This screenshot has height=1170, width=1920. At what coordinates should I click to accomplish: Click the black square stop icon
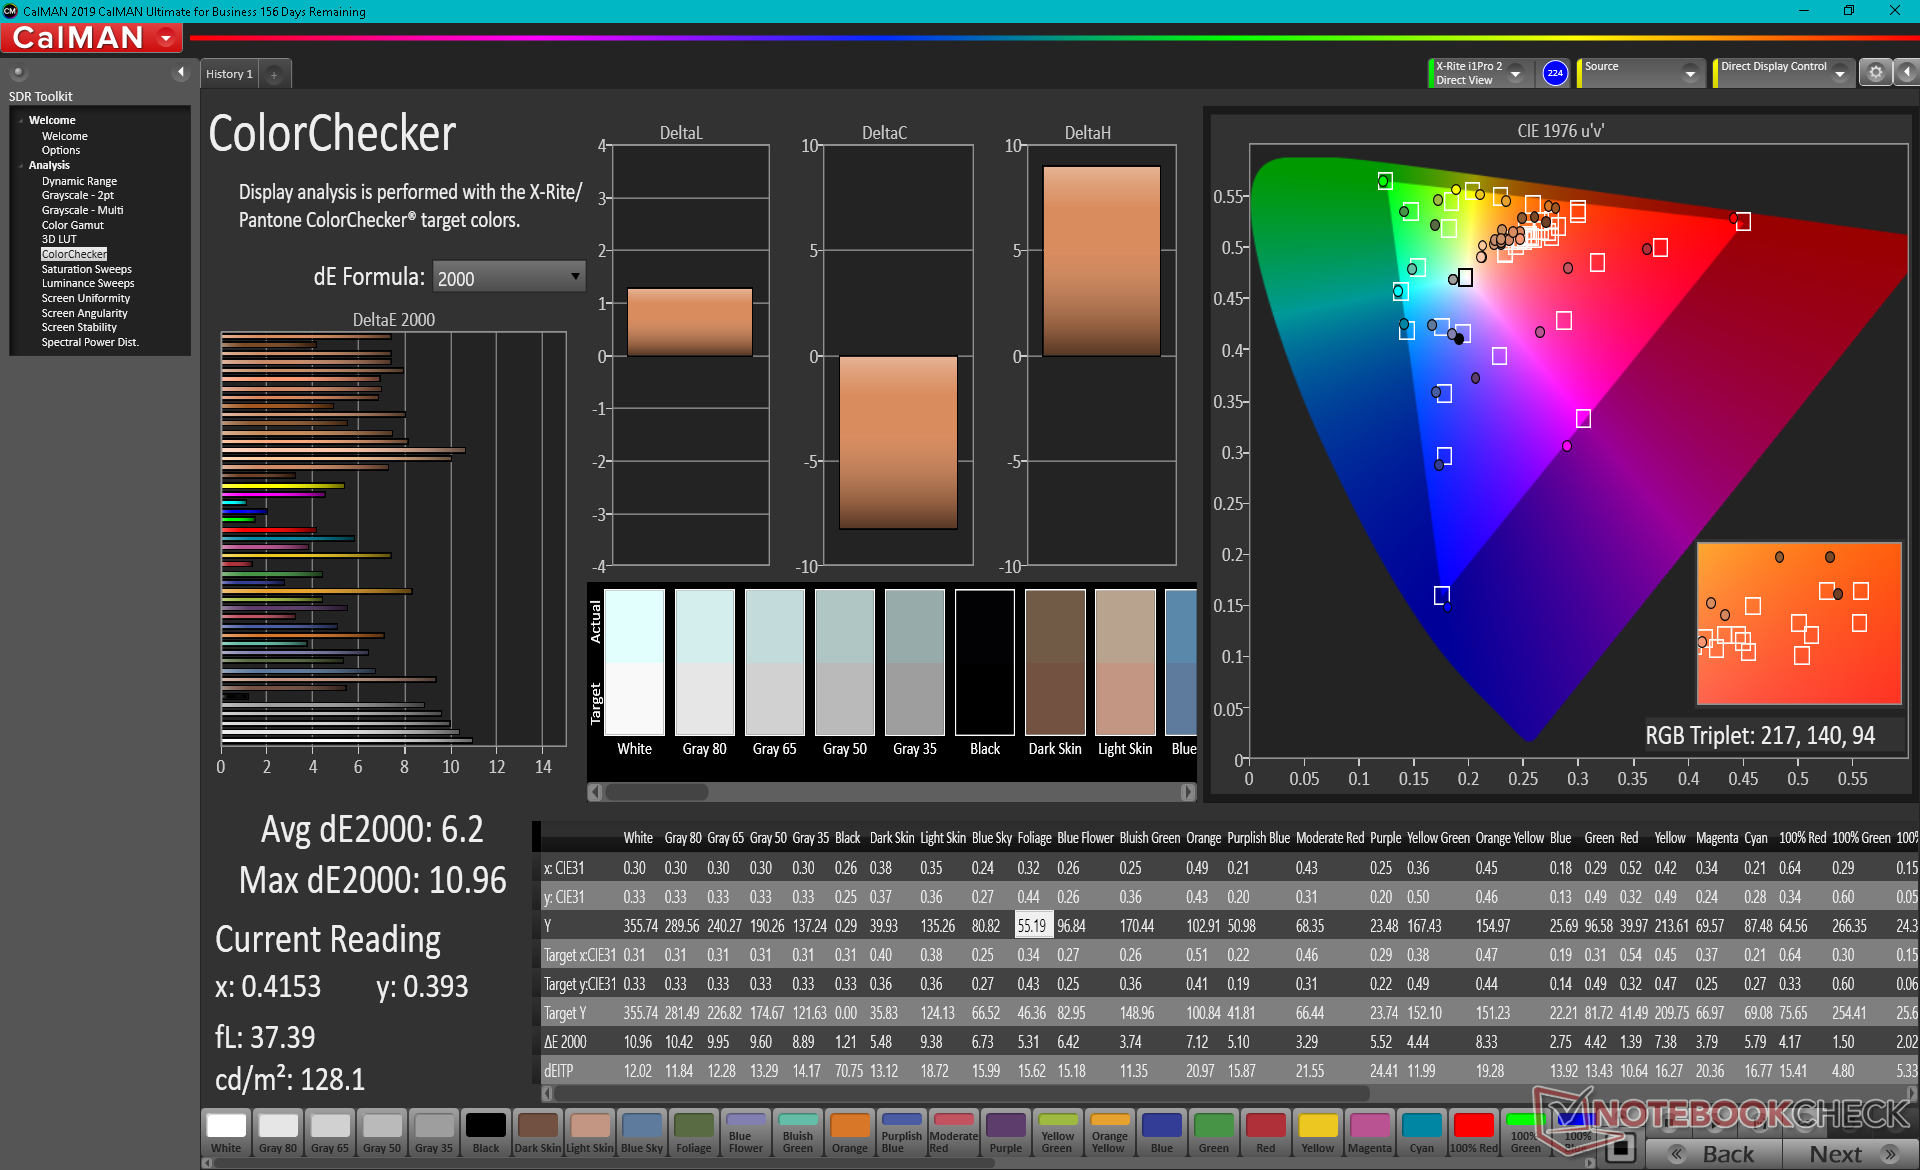point(1620,1147)
